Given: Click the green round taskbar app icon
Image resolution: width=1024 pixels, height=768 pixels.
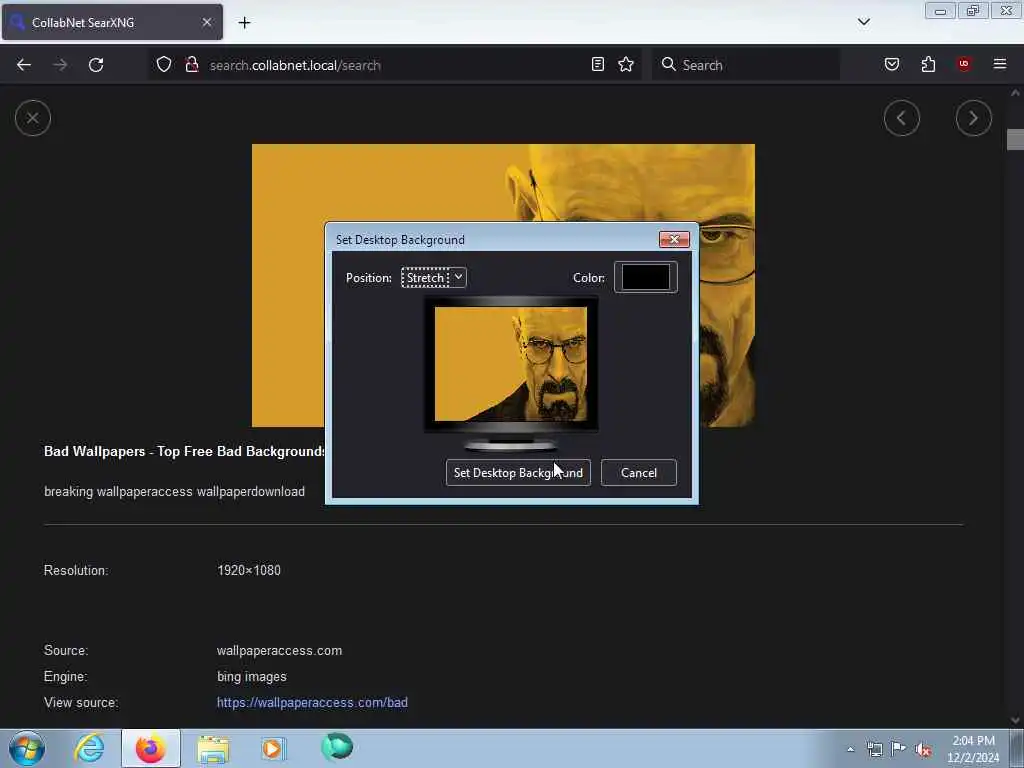Looking at the screenshot, I should point(337,747).
